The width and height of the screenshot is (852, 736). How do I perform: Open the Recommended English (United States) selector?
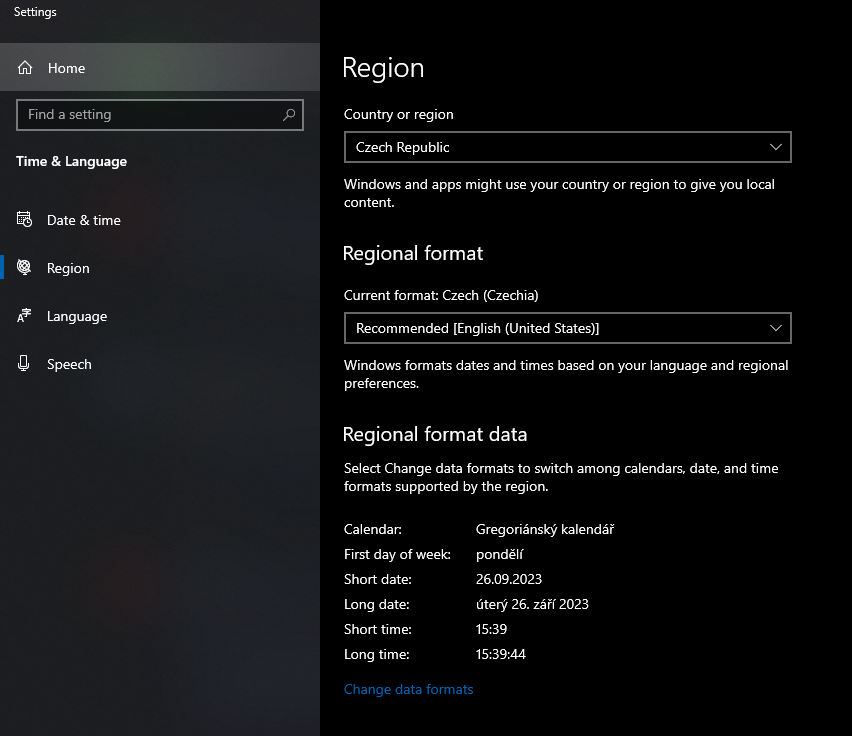click(x=776, y=327)
